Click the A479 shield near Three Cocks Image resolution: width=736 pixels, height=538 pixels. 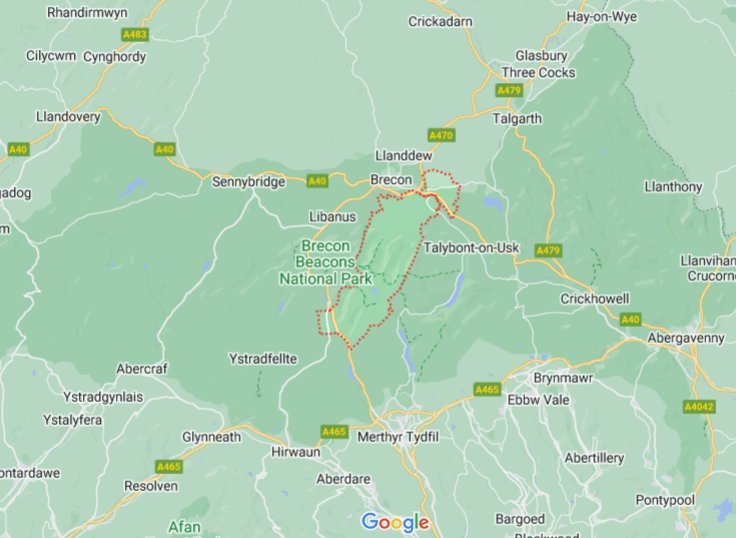(509, 90)
